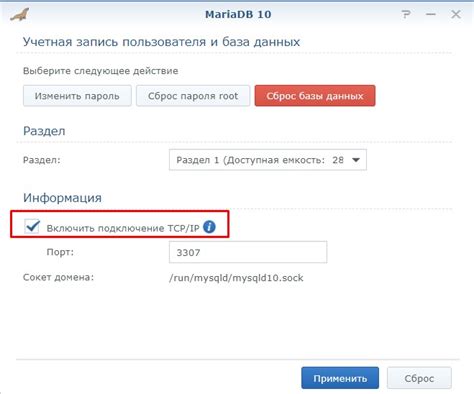Click the red Сброс базы данных button
This screenshot has width=474, height=394.
click(x=315, y=96)
